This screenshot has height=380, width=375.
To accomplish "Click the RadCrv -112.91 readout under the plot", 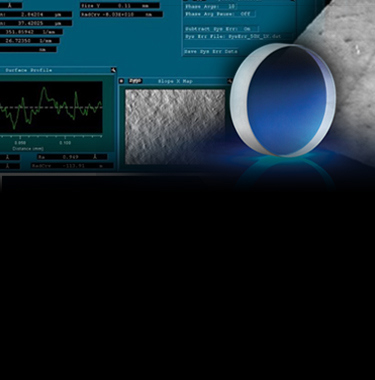I will tap(72, 165).
